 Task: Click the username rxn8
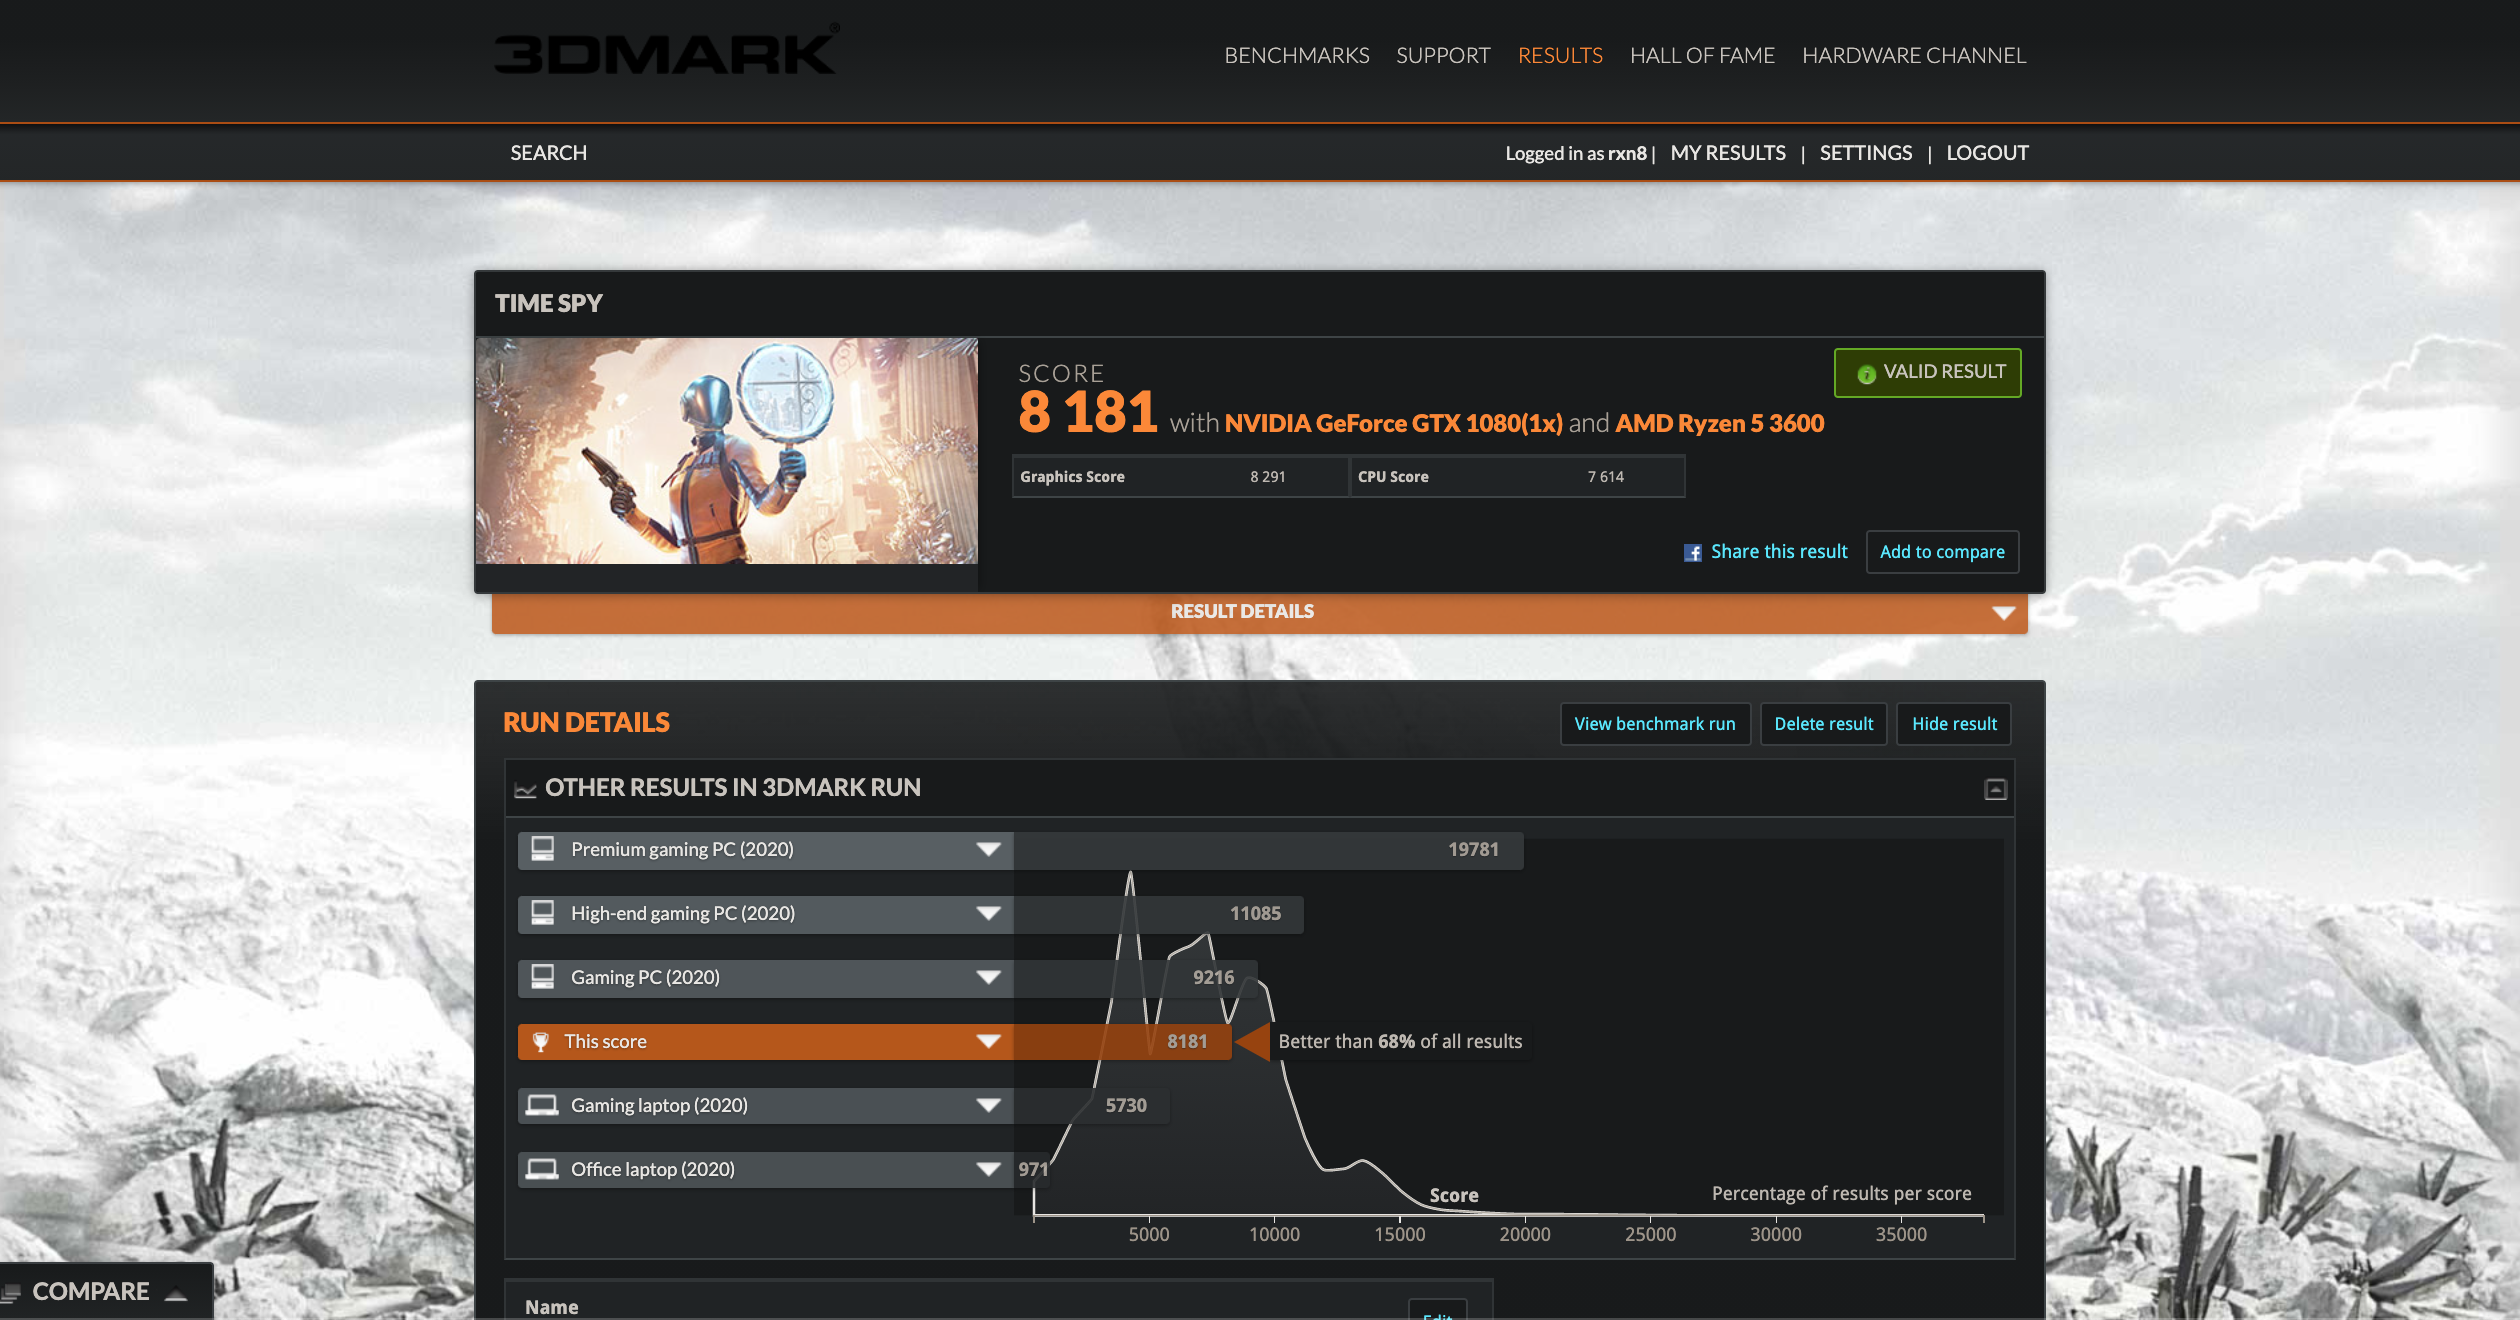(1627, 154)
